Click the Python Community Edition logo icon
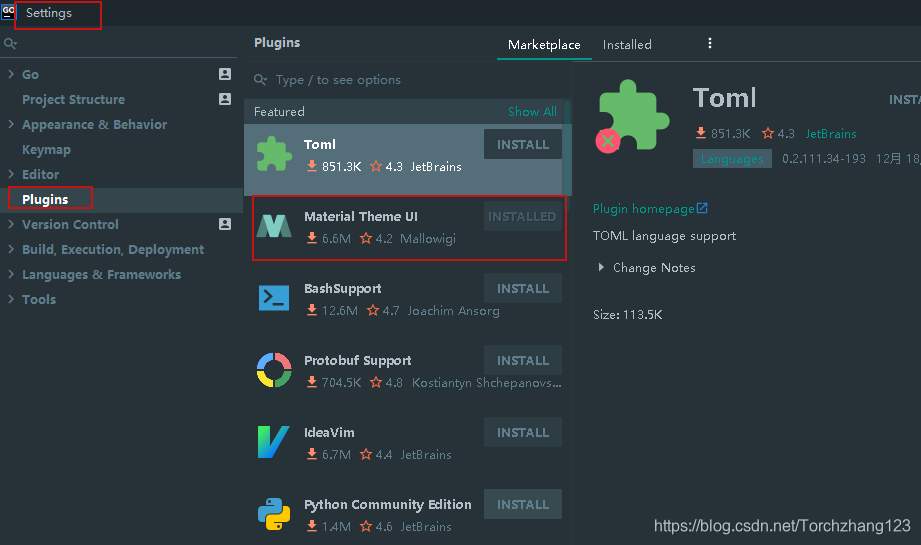 [274, 514]
